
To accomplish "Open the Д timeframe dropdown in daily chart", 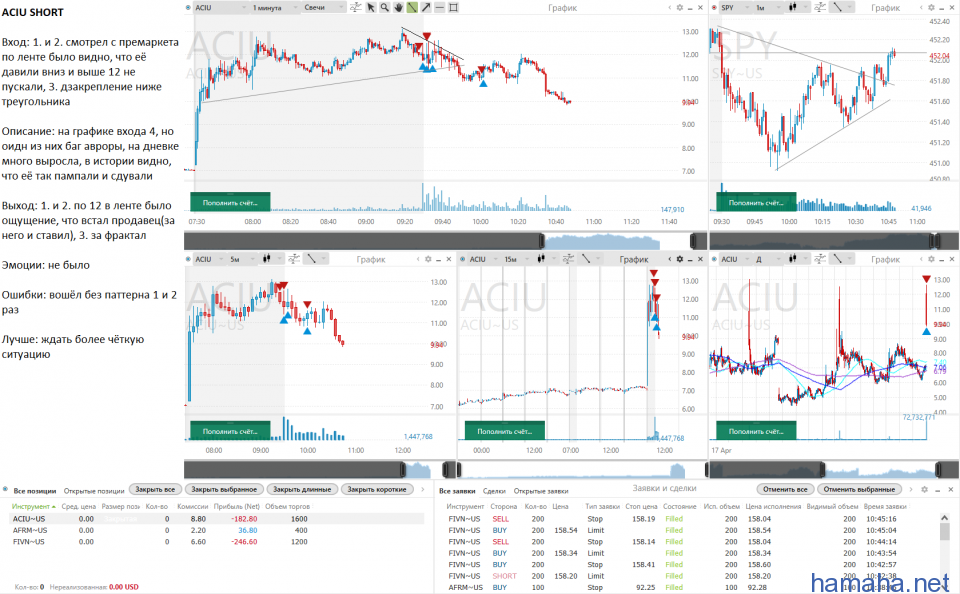I will (x=769, y=259).
